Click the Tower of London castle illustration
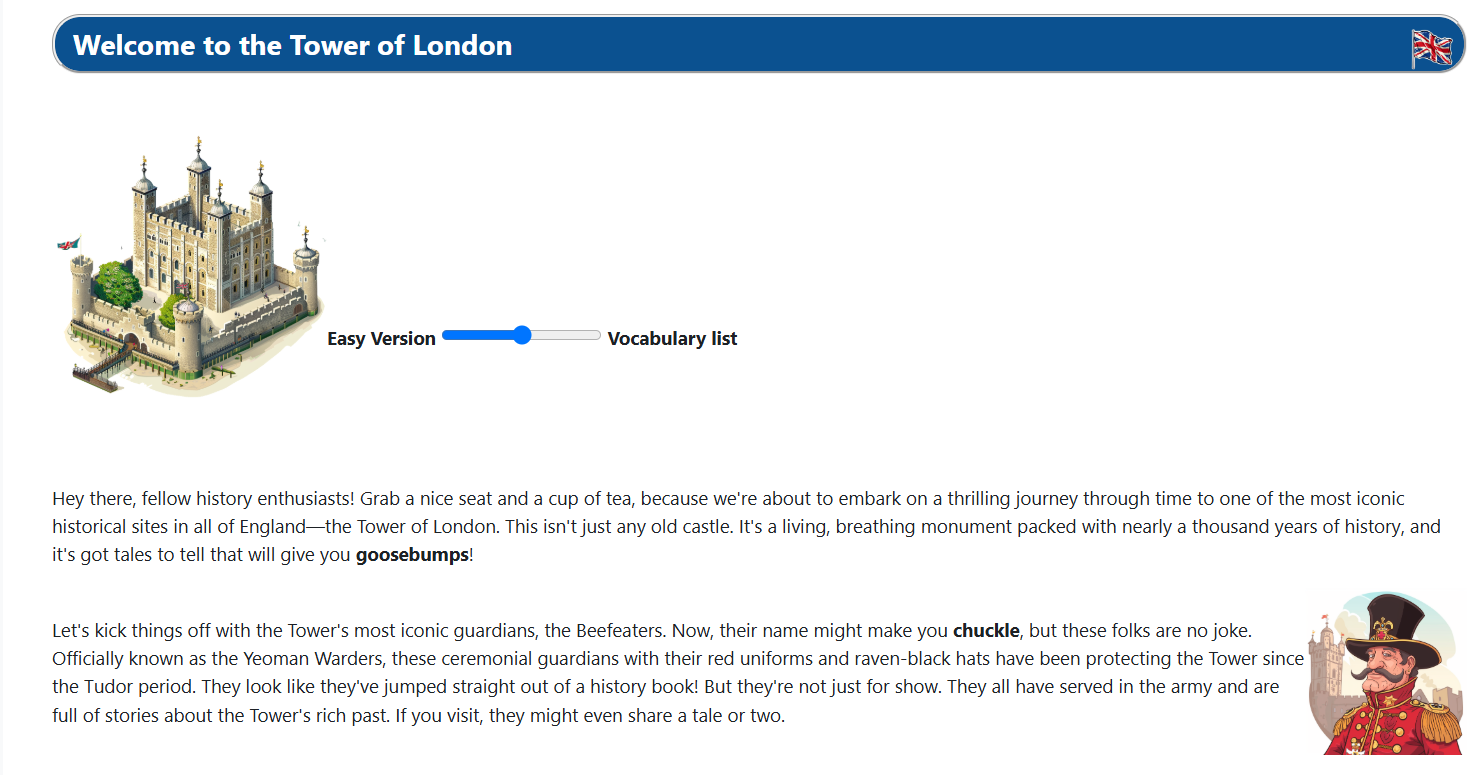 coord(190,265)
